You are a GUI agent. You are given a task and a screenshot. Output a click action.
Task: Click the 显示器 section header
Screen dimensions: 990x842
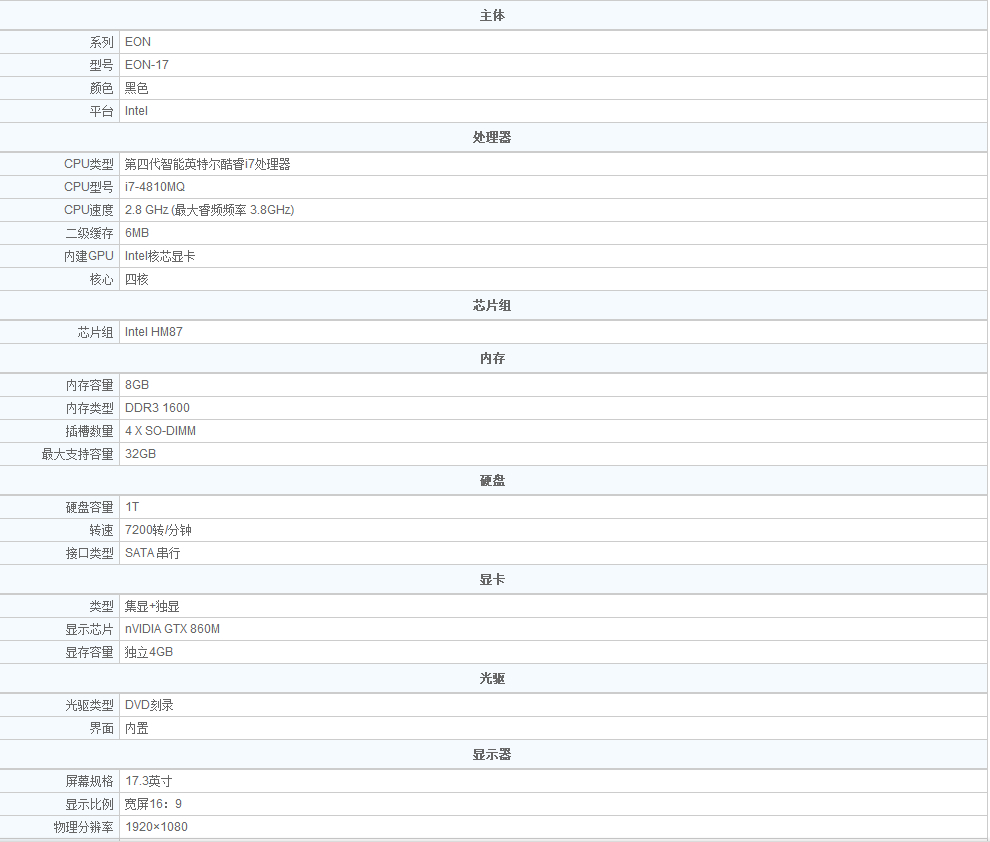pos(492,755)
